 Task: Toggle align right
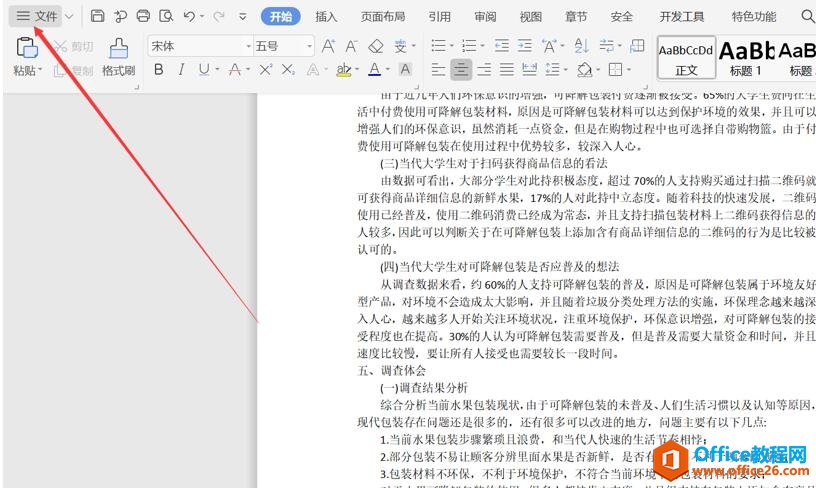point(484,69)
